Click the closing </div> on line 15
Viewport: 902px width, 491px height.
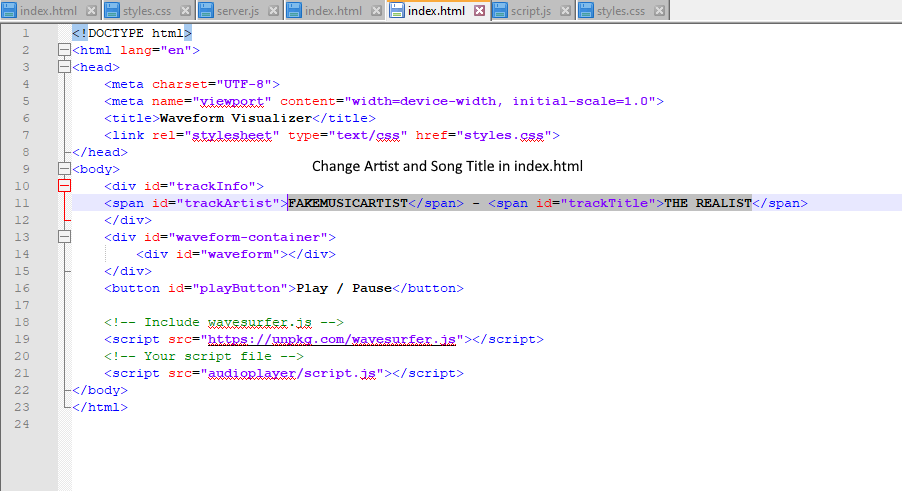(x=128, y=271)
